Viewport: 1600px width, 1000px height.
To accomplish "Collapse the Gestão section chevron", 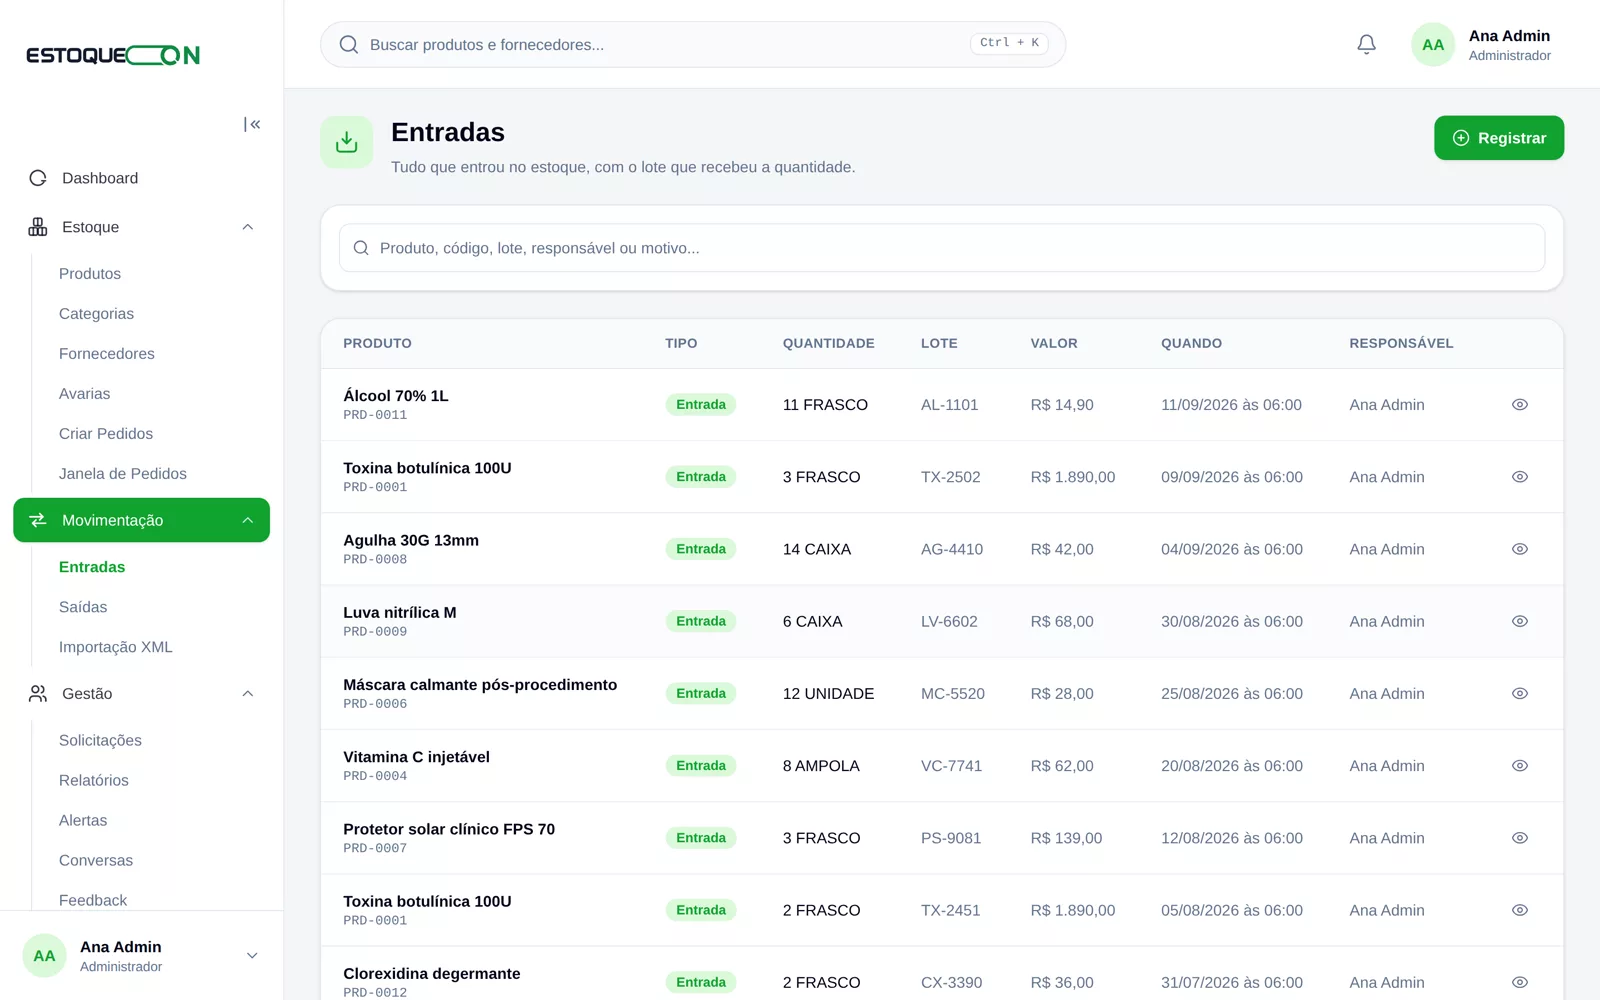I will (248, 693).
